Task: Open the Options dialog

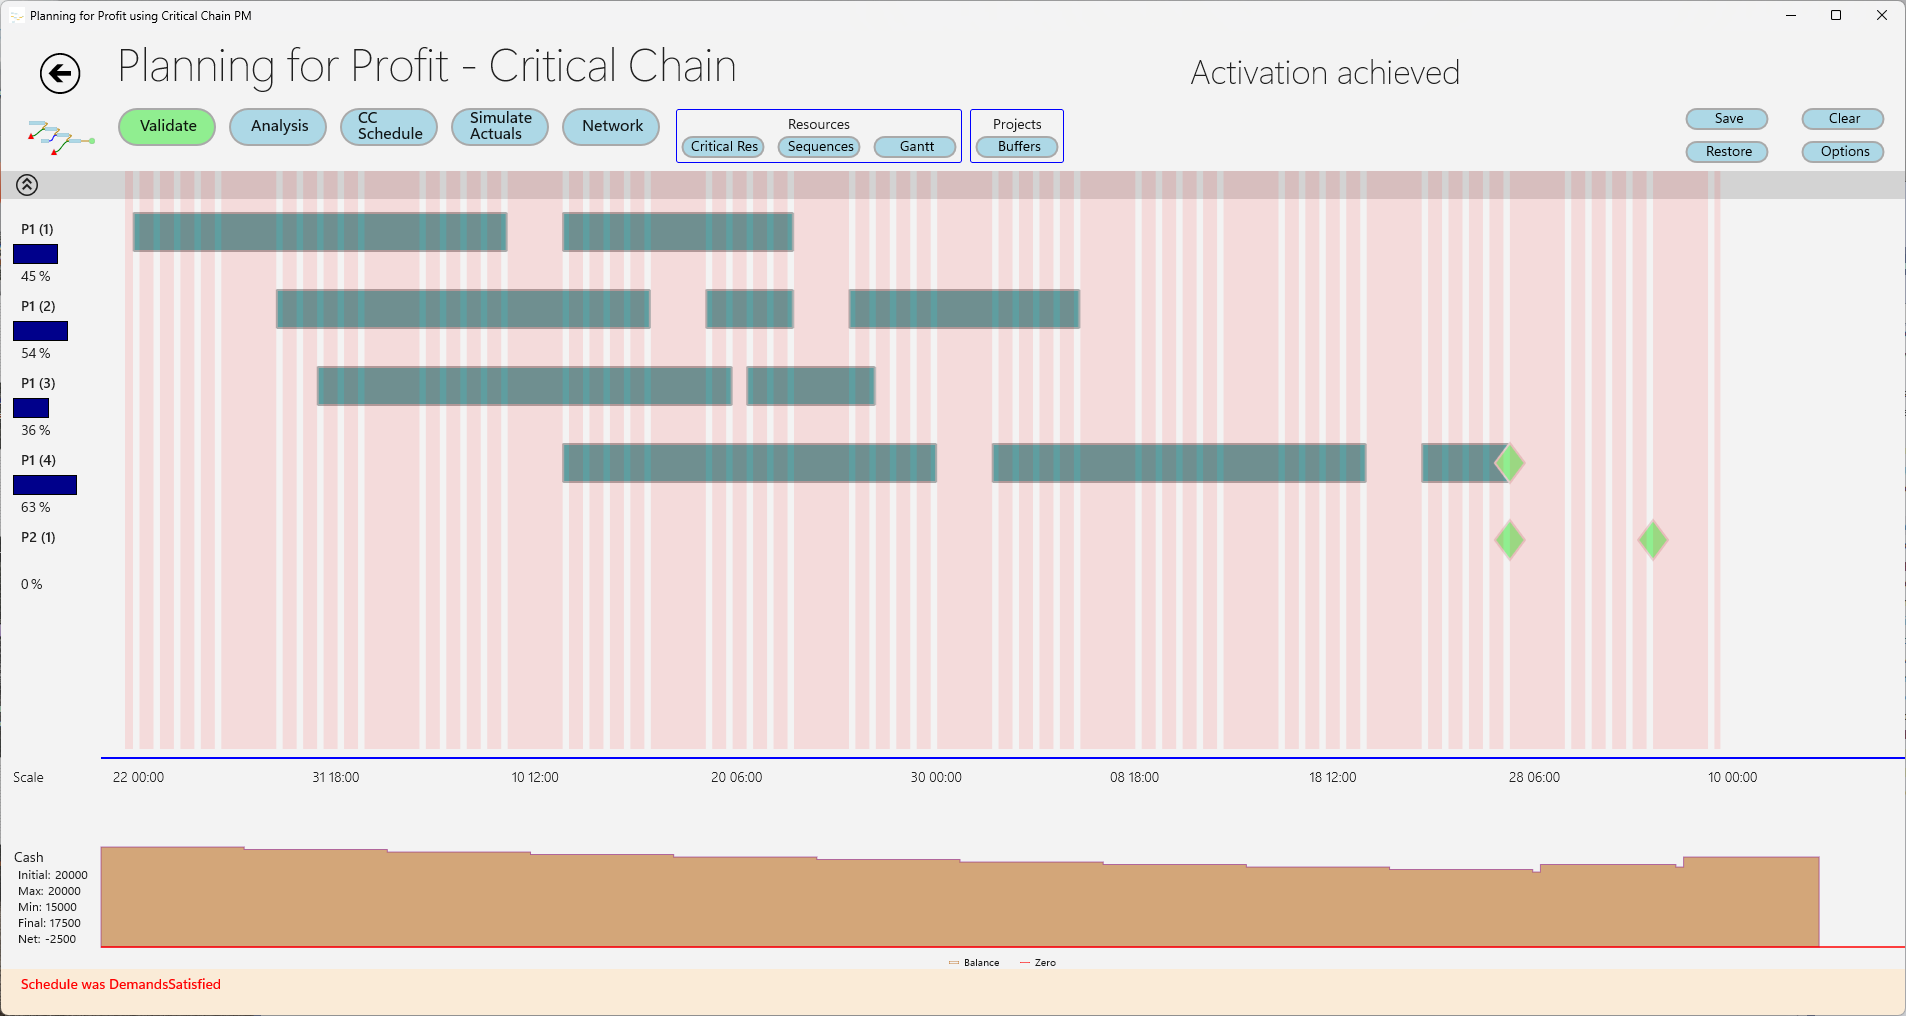Action: [x=1843, y=152]
